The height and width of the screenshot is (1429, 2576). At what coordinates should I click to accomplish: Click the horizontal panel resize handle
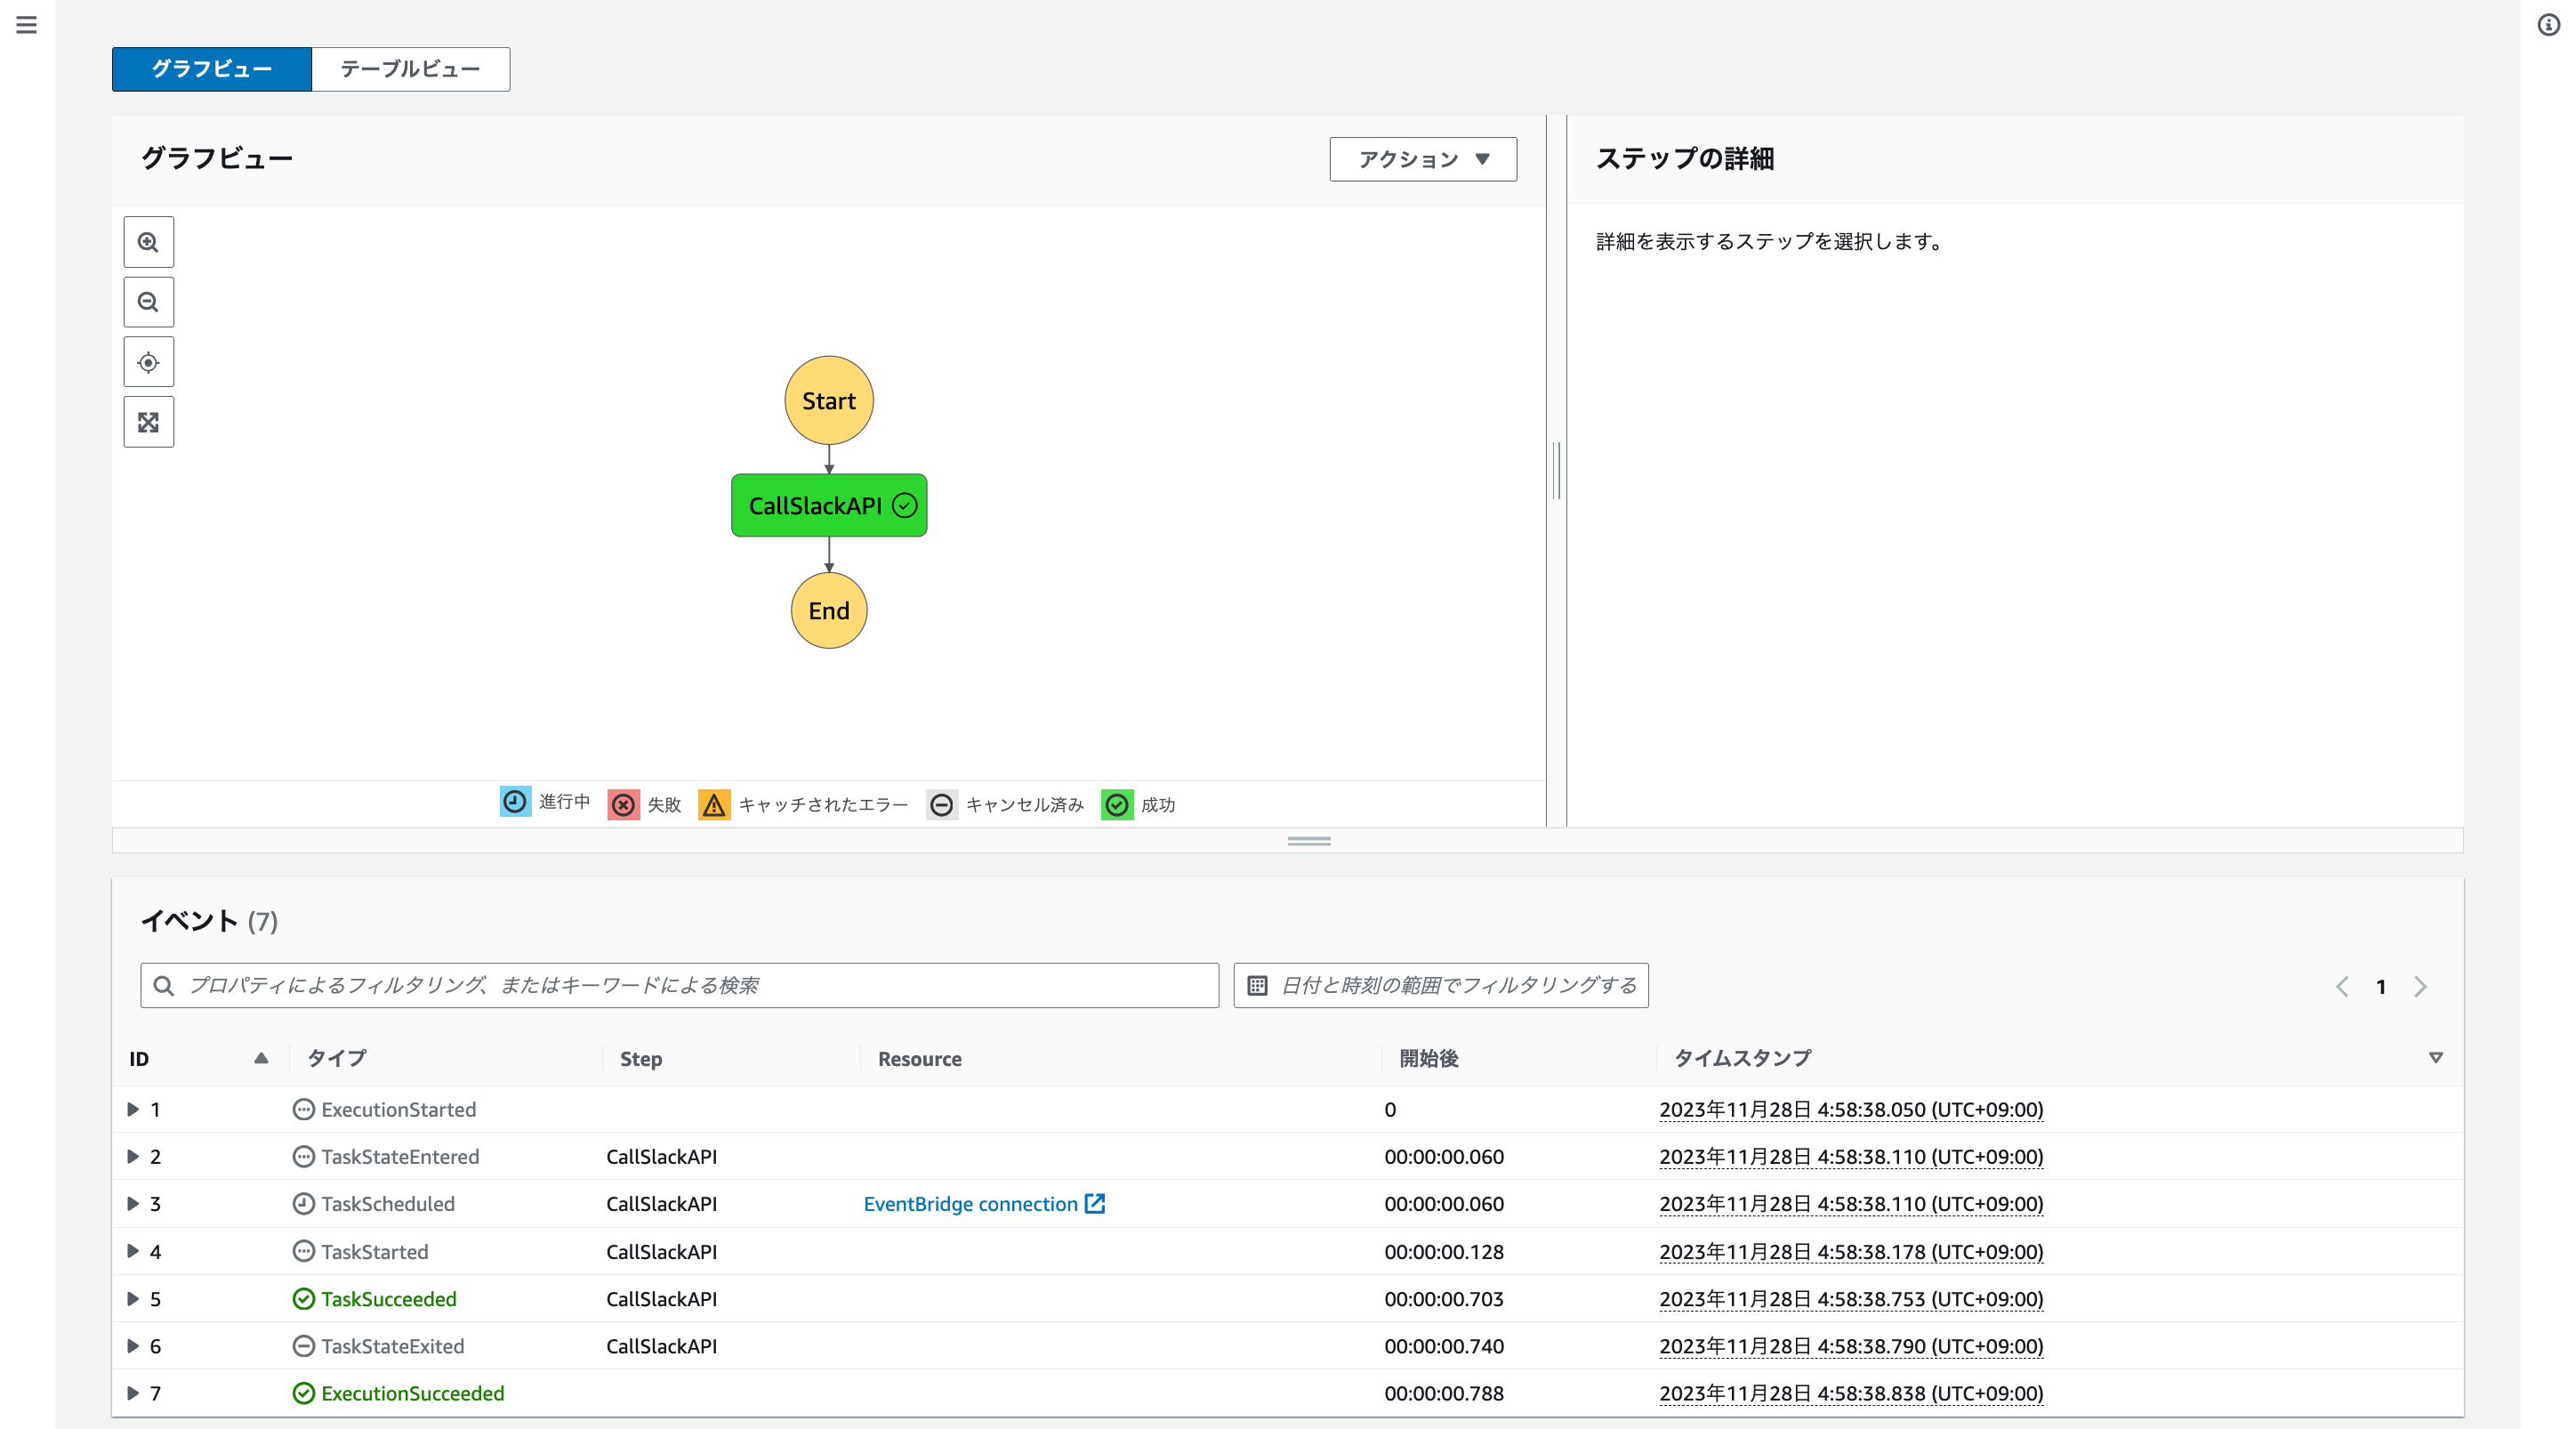point(1308,841)
